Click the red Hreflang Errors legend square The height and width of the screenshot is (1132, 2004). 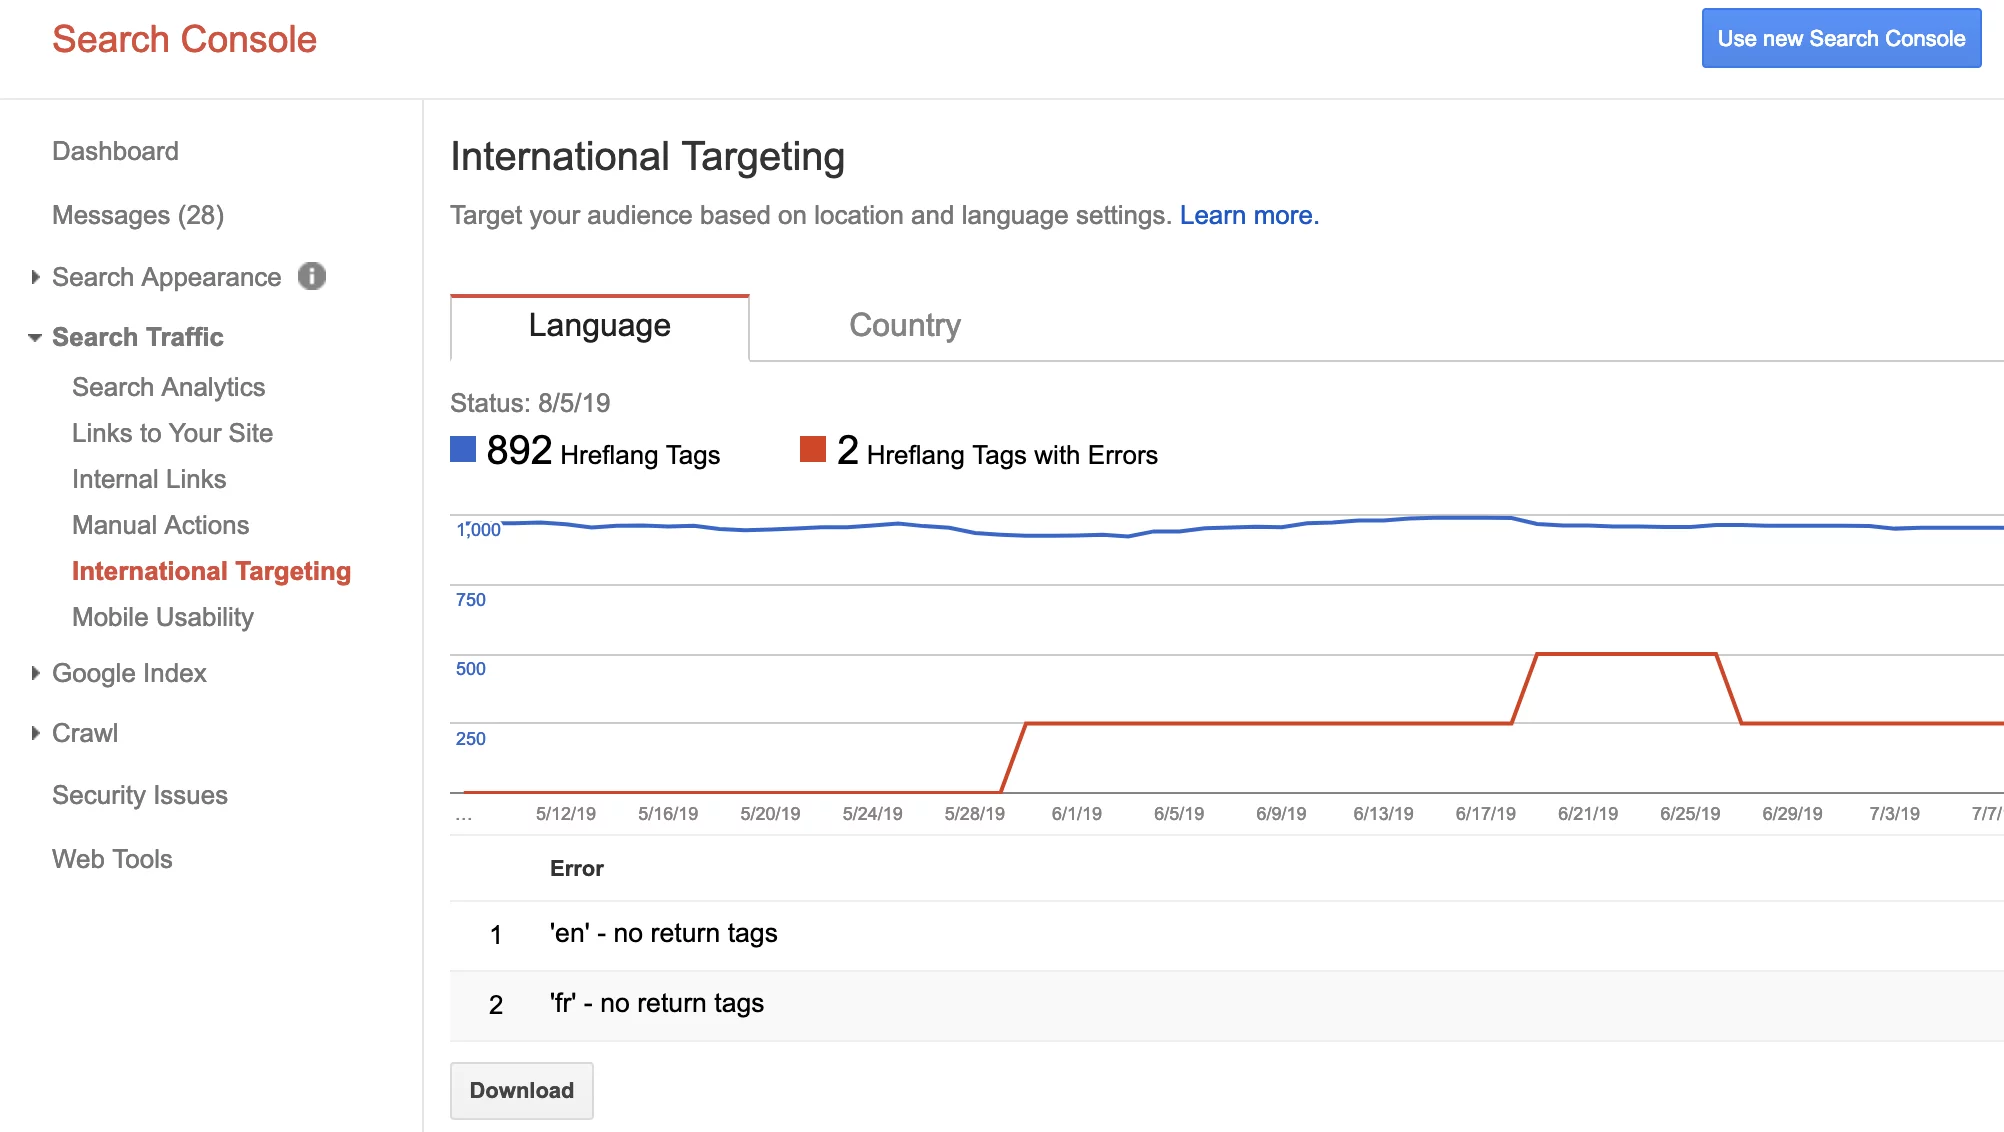click(813, 450)
